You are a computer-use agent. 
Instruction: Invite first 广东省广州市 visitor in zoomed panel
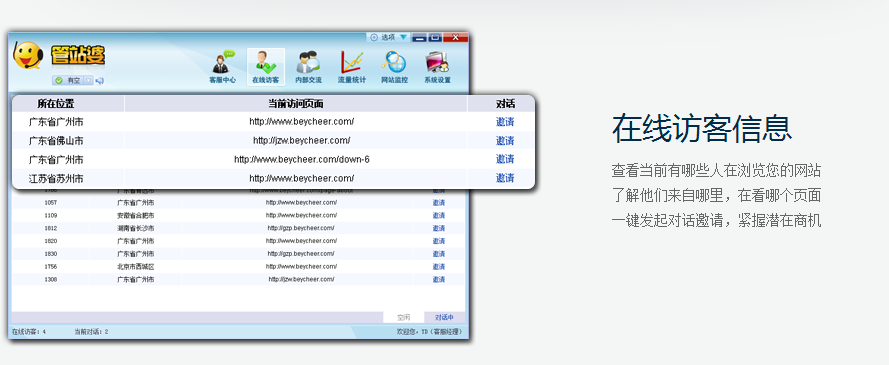(505, 122)
